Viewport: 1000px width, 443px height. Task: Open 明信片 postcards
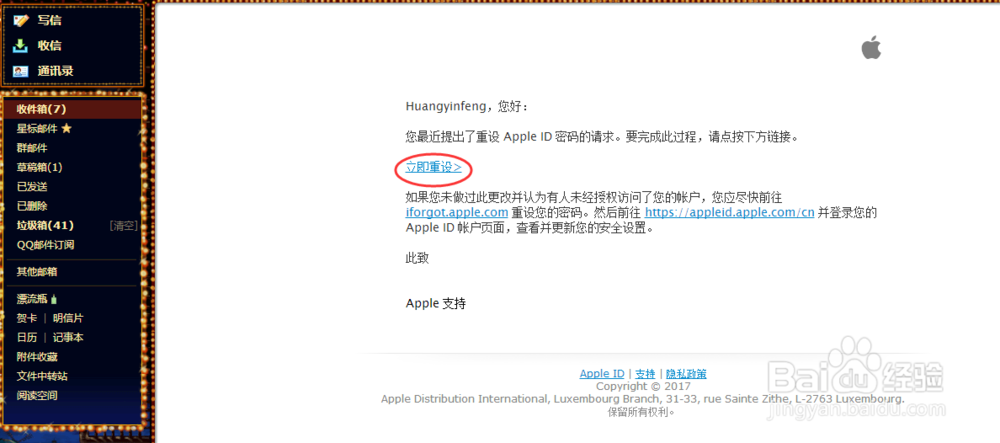point(68,318)
